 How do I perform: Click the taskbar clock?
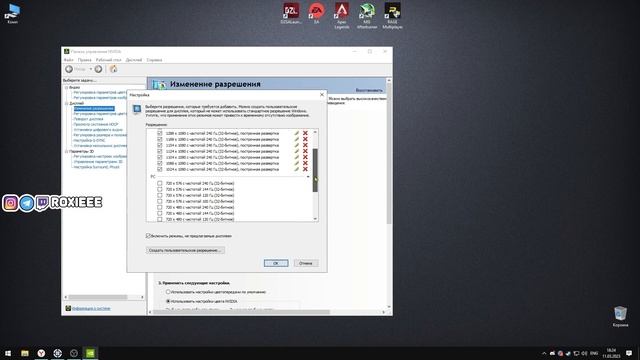[611, 353]
